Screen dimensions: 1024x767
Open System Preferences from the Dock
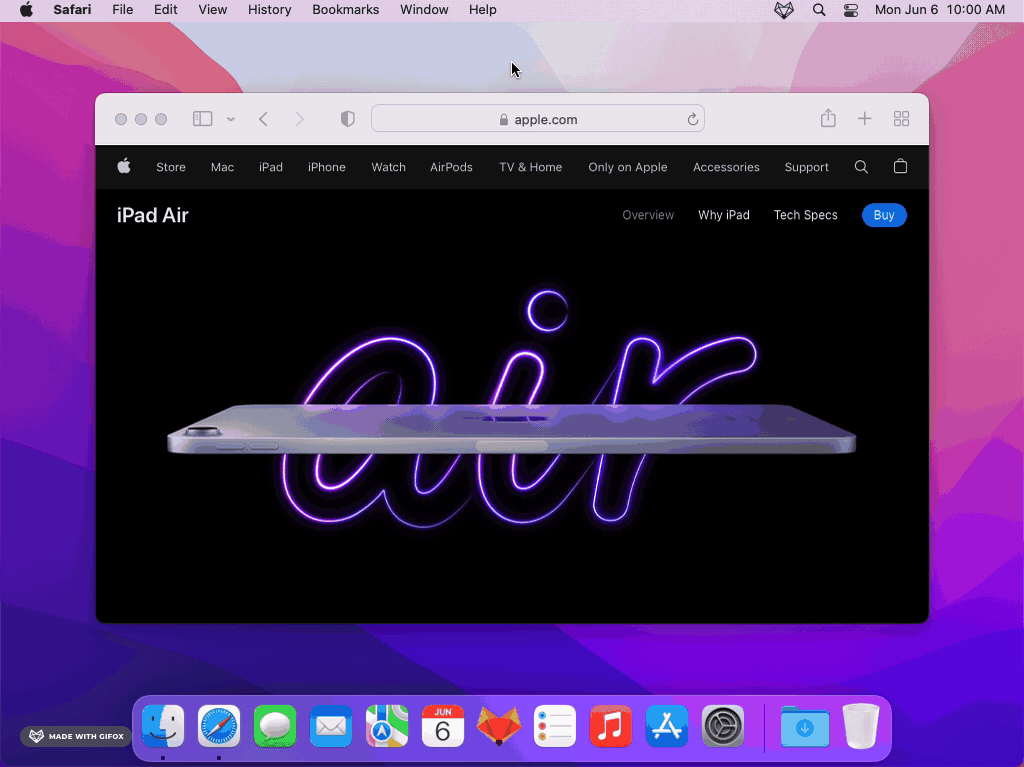click(x=723, y=726)
